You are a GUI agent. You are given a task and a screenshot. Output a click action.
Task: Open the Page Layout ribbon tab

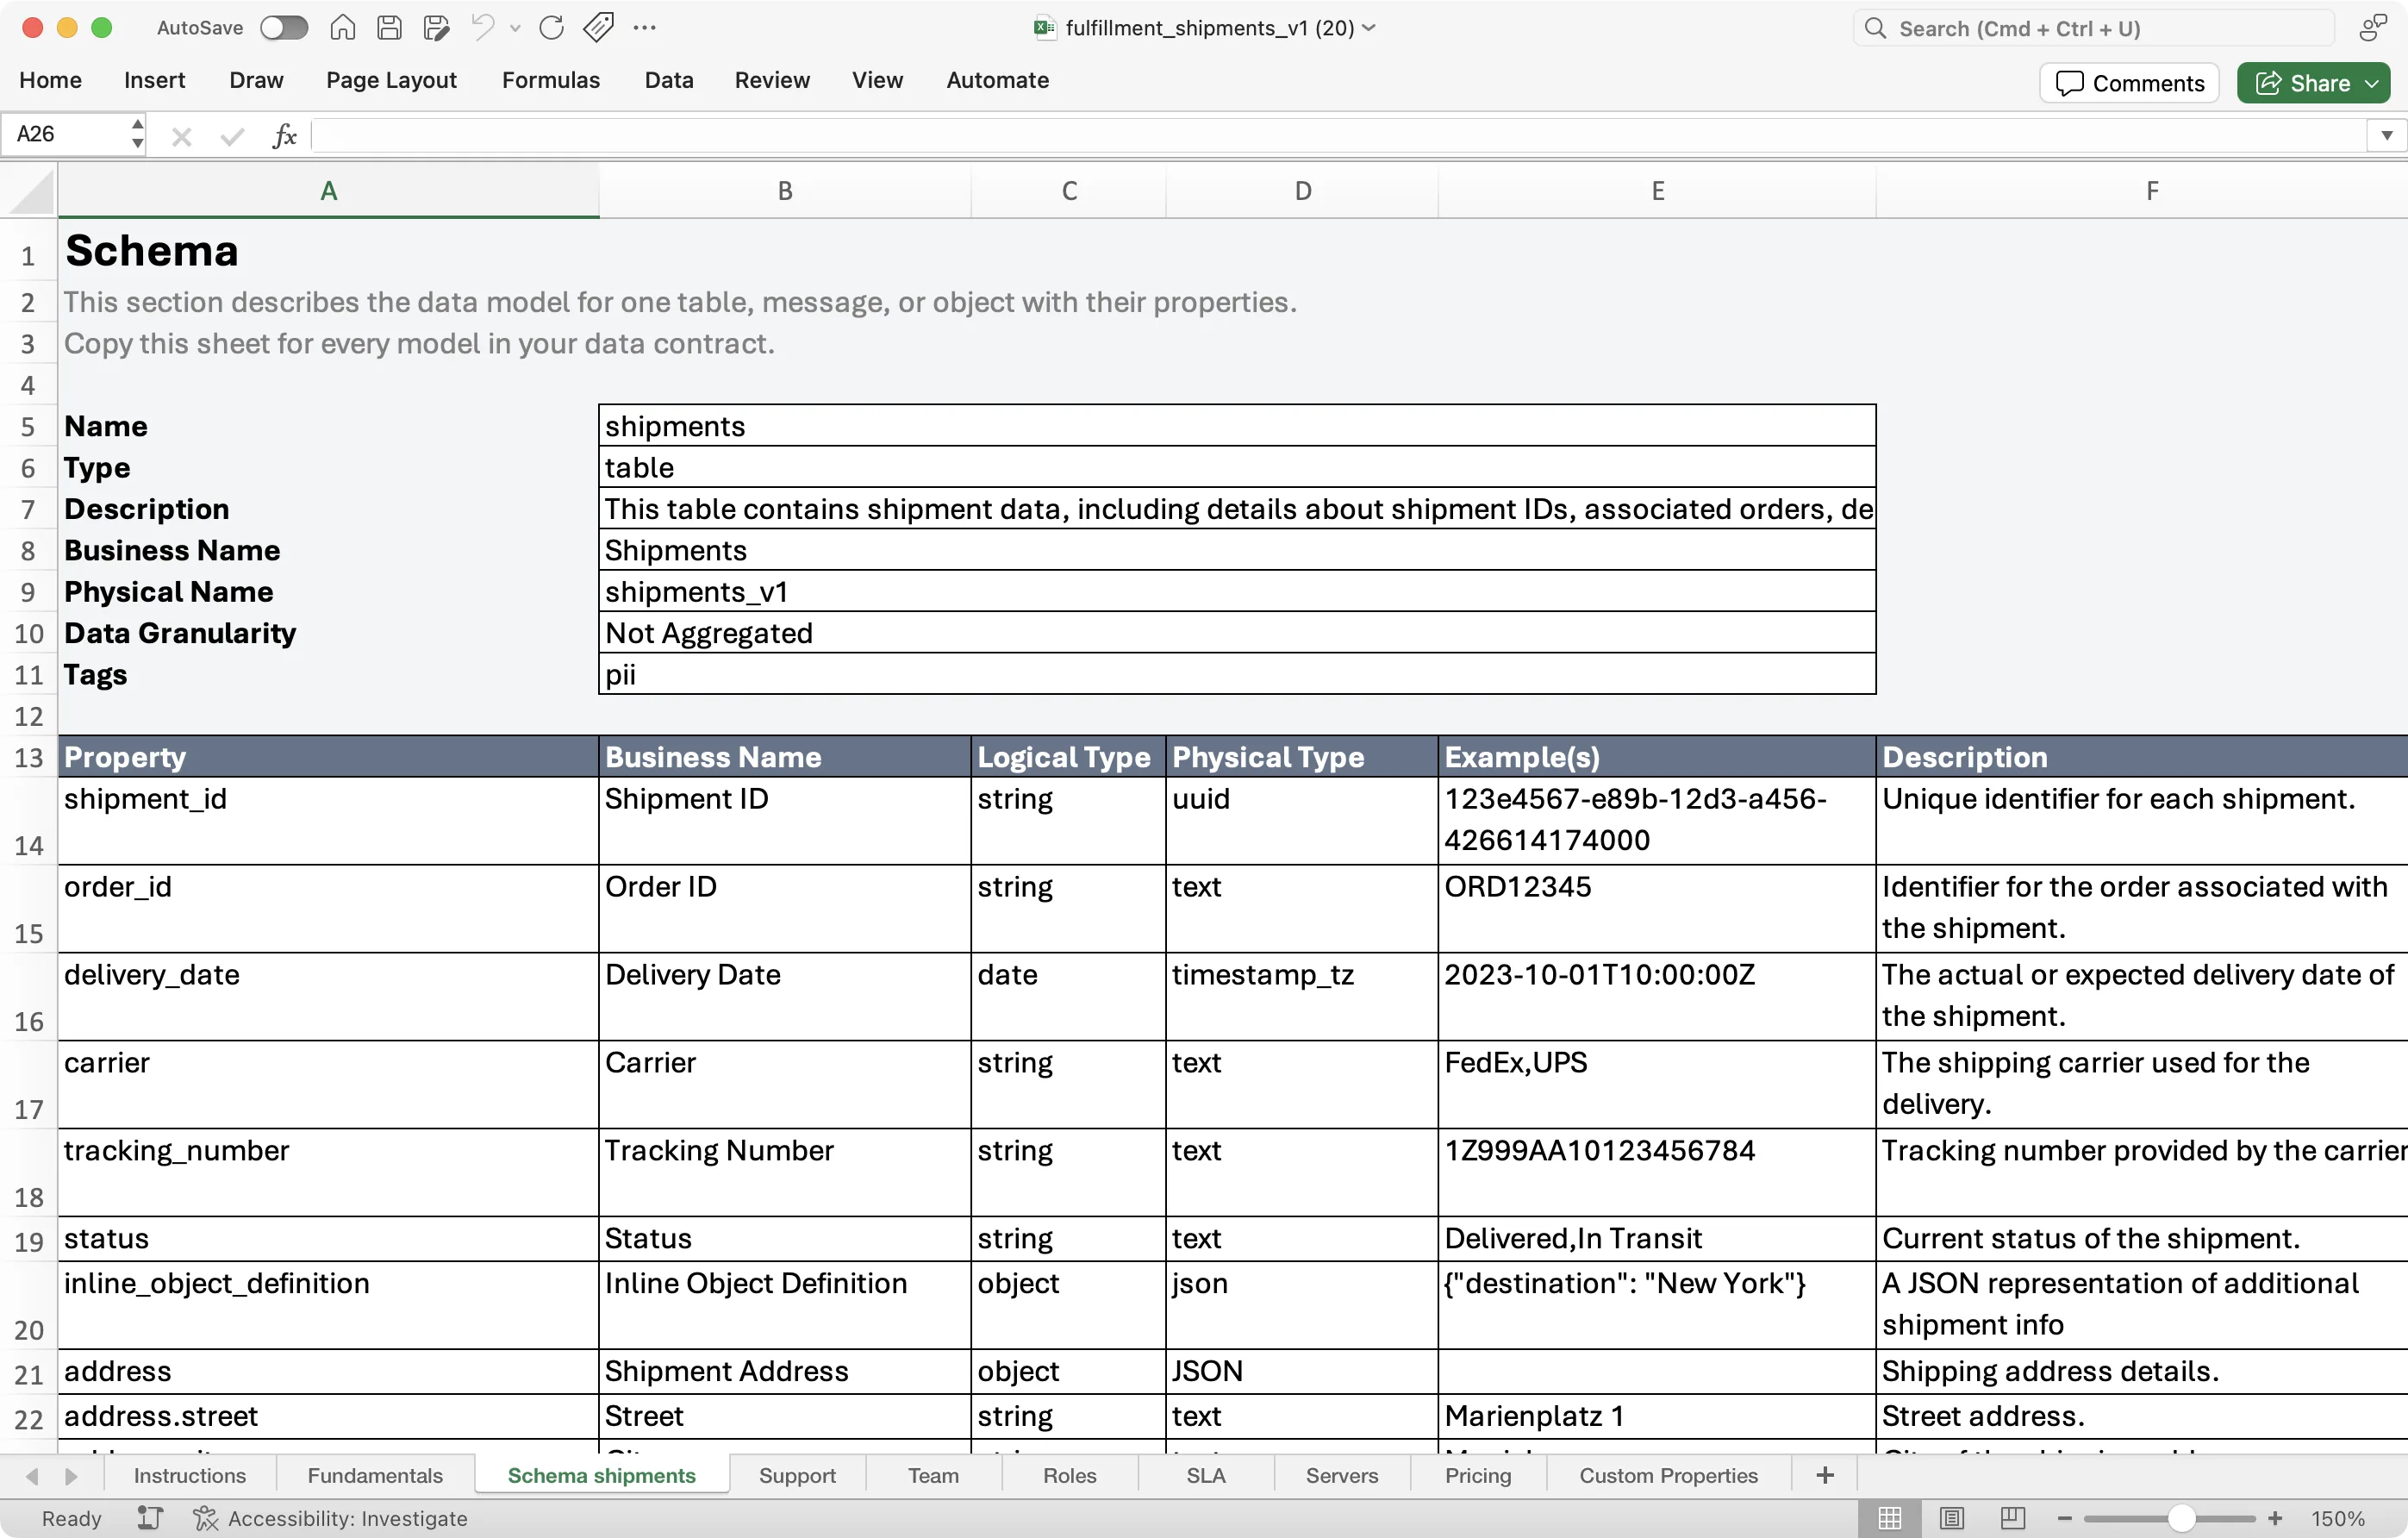point(391,80)
